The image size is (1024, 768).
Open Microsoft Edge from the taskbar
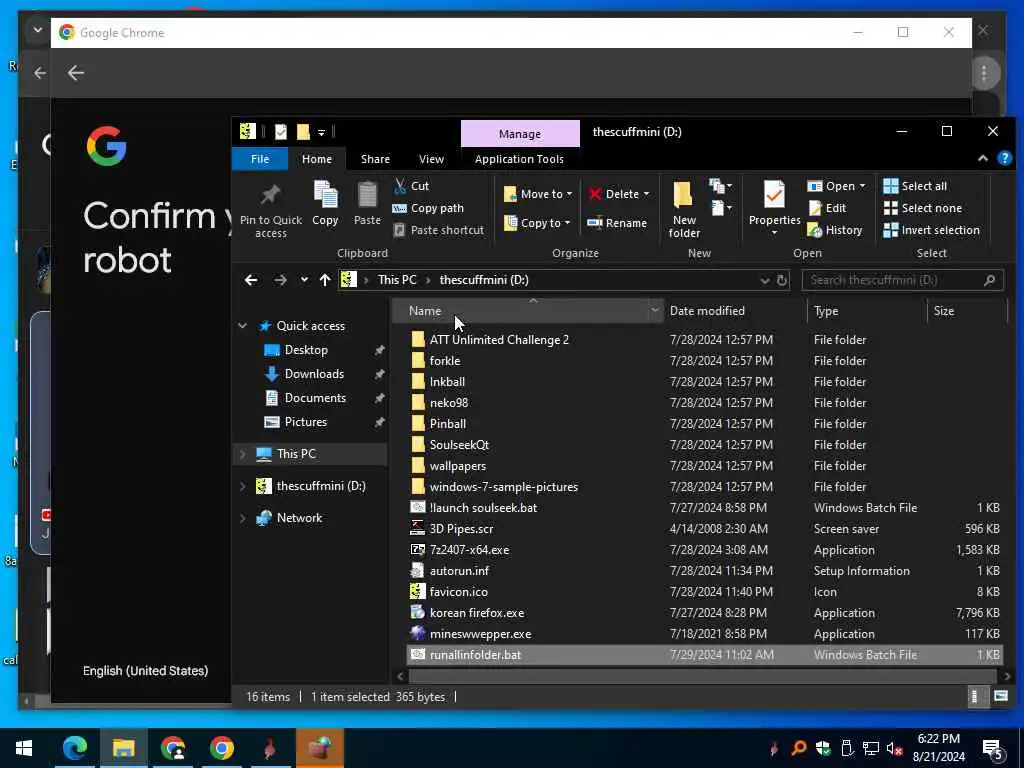coord(74,748)
